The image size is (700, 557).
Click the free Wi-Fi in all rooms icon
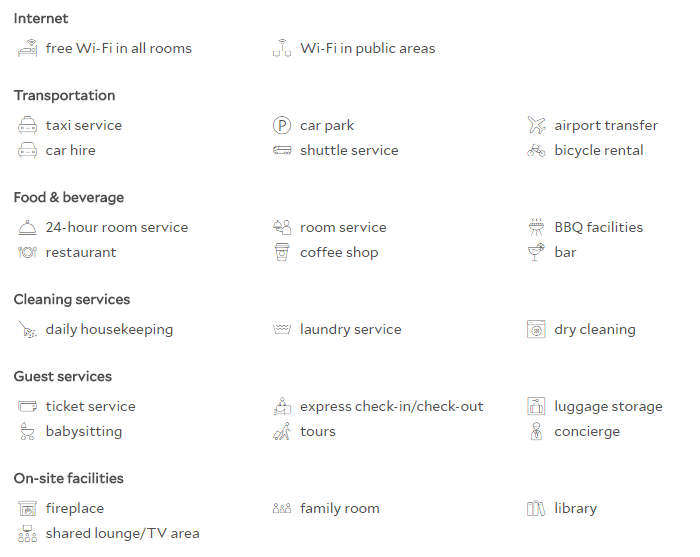27,48
